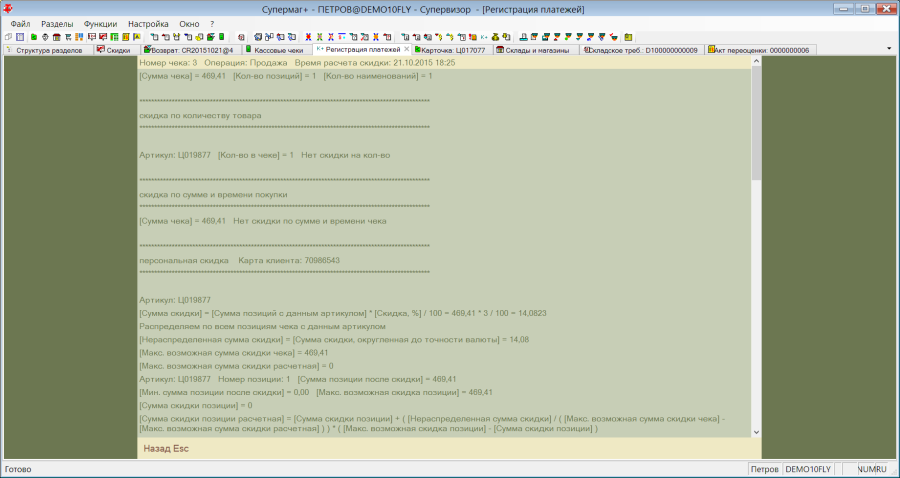Switch to the Акт переоценки: 0000000006 tab

761,50
